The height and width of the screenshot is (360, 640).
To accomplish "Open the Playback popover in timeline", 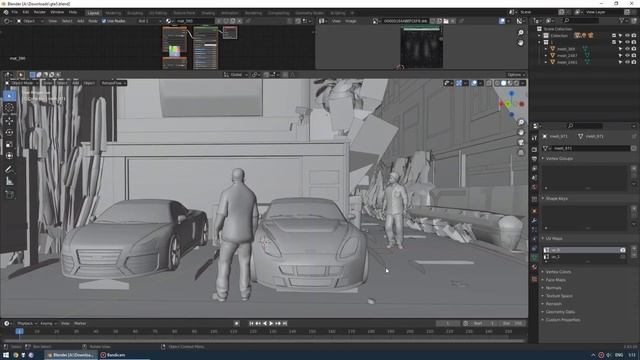I will [x=27, y=323].
